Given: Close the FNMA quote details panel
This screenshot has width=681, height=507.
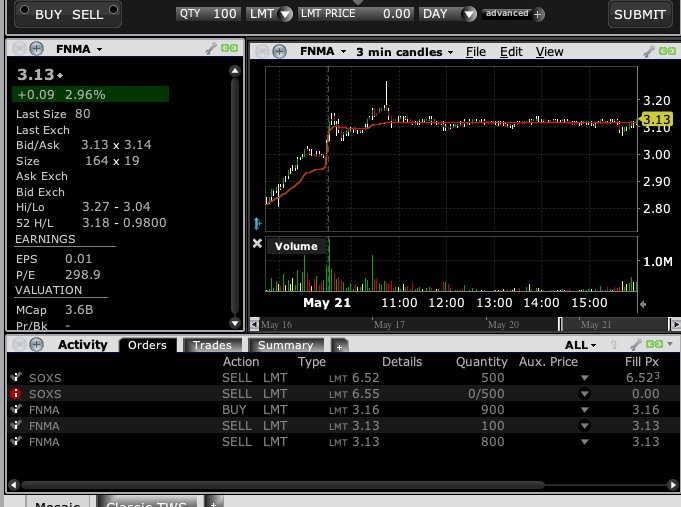Looking at the screenshot, I should (19, 48).
